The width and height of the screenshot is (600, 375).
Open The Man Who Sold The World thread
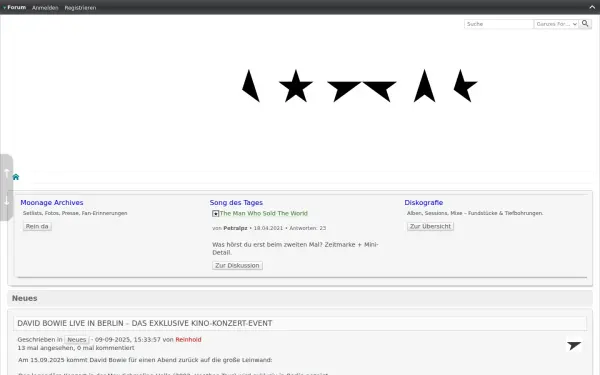264,213
